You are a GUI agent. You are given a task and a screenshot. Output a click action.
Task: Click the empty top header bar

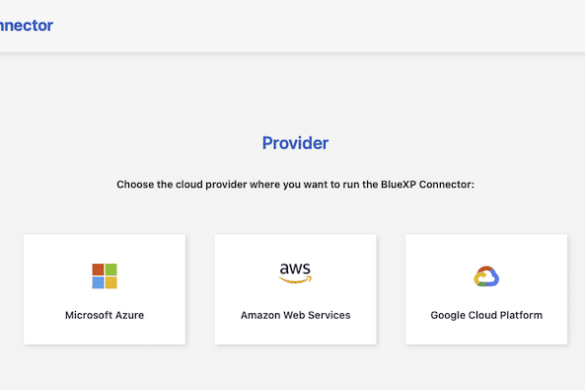click(317, 25)
